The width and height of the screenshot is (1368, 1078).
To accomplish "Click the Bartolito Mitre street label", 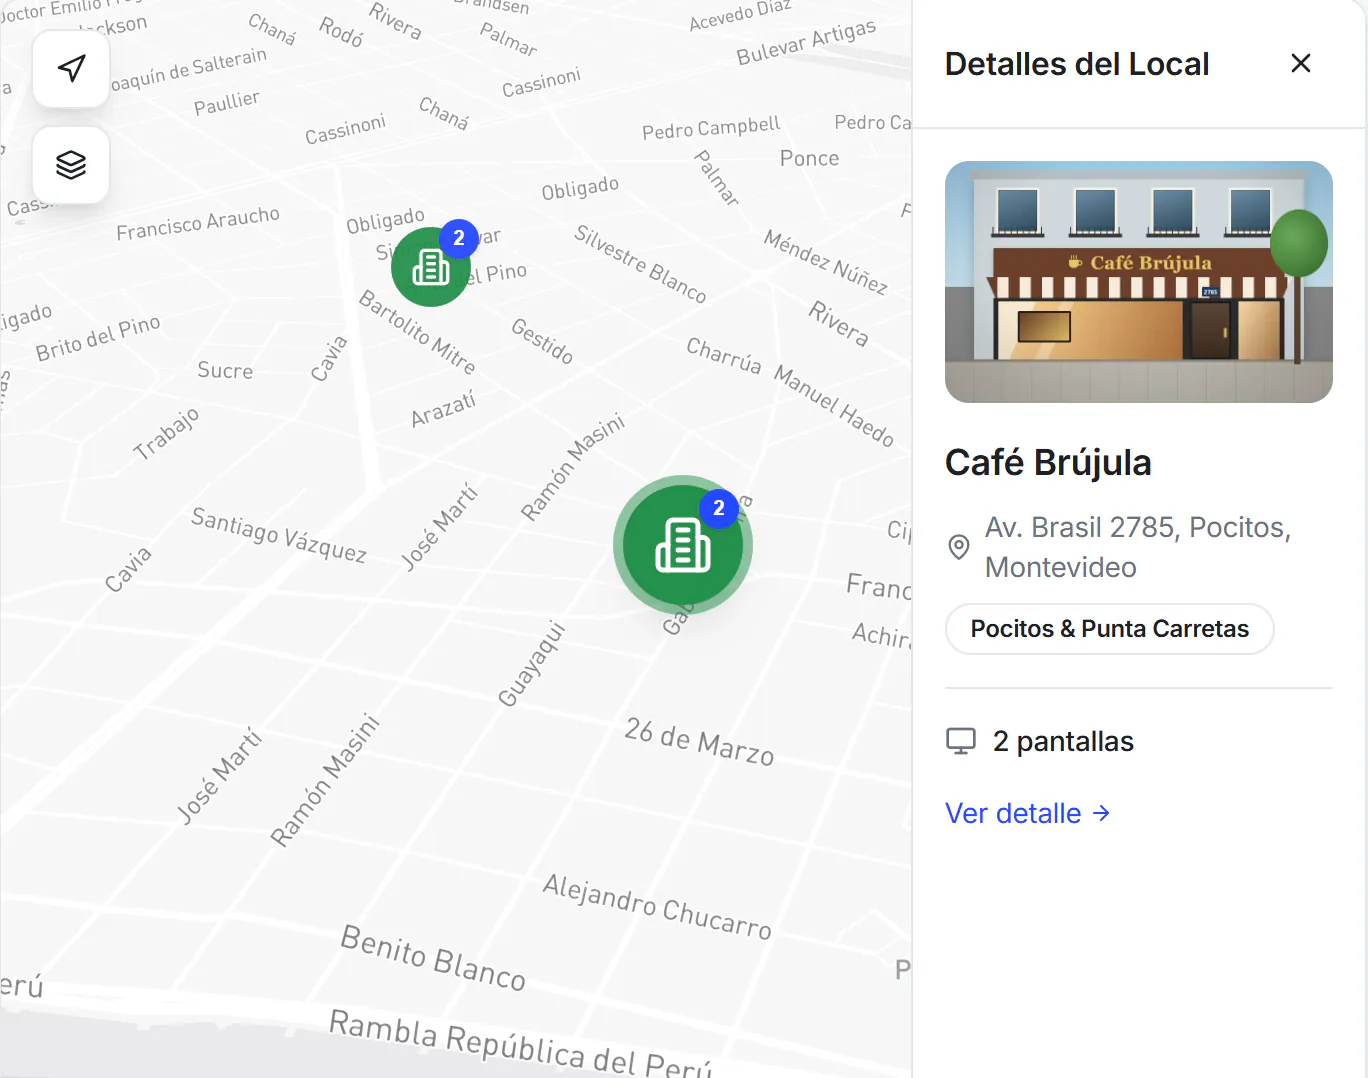I will 417,332.
